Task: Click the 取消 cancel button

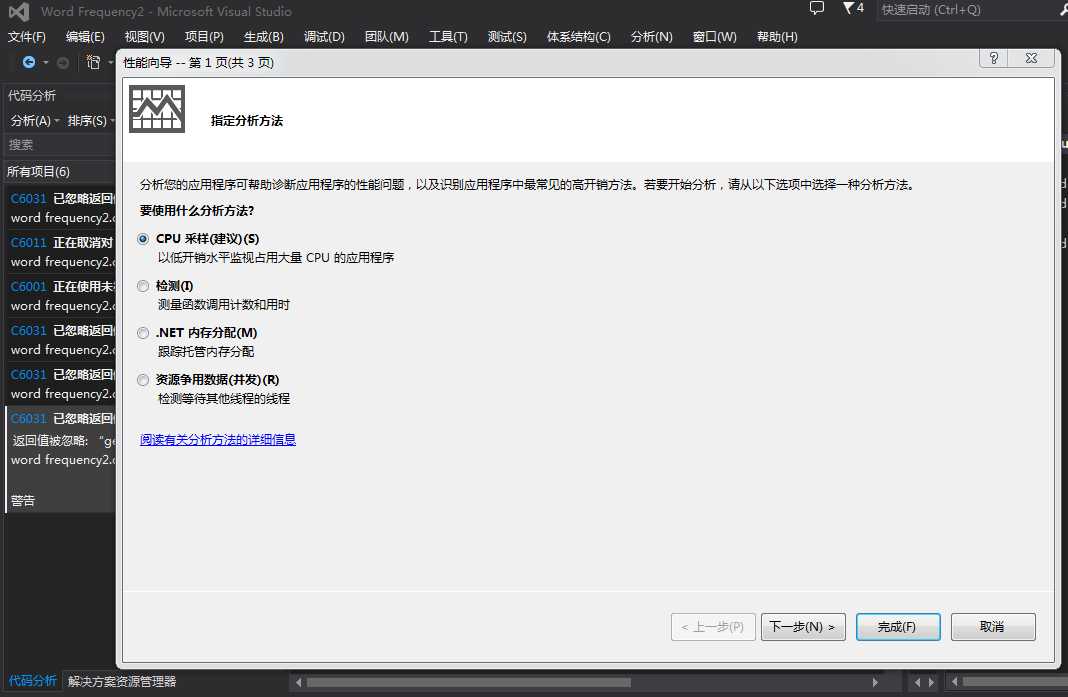Action: 993,627
